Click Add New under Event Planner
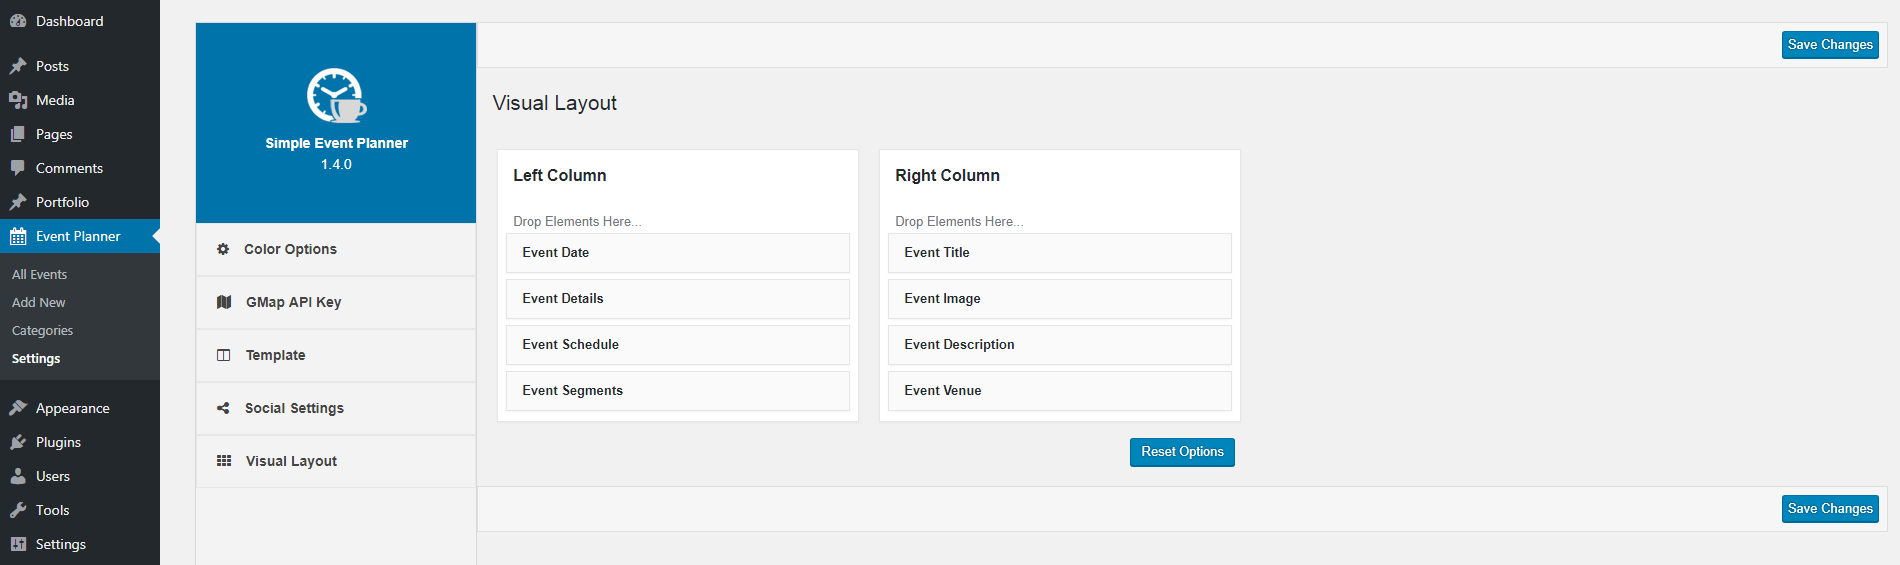 (38, 302)
